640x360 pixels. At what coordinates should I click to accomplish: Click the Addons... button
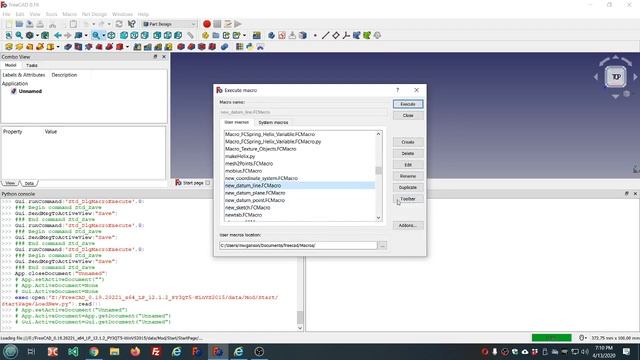coord(408,225)
